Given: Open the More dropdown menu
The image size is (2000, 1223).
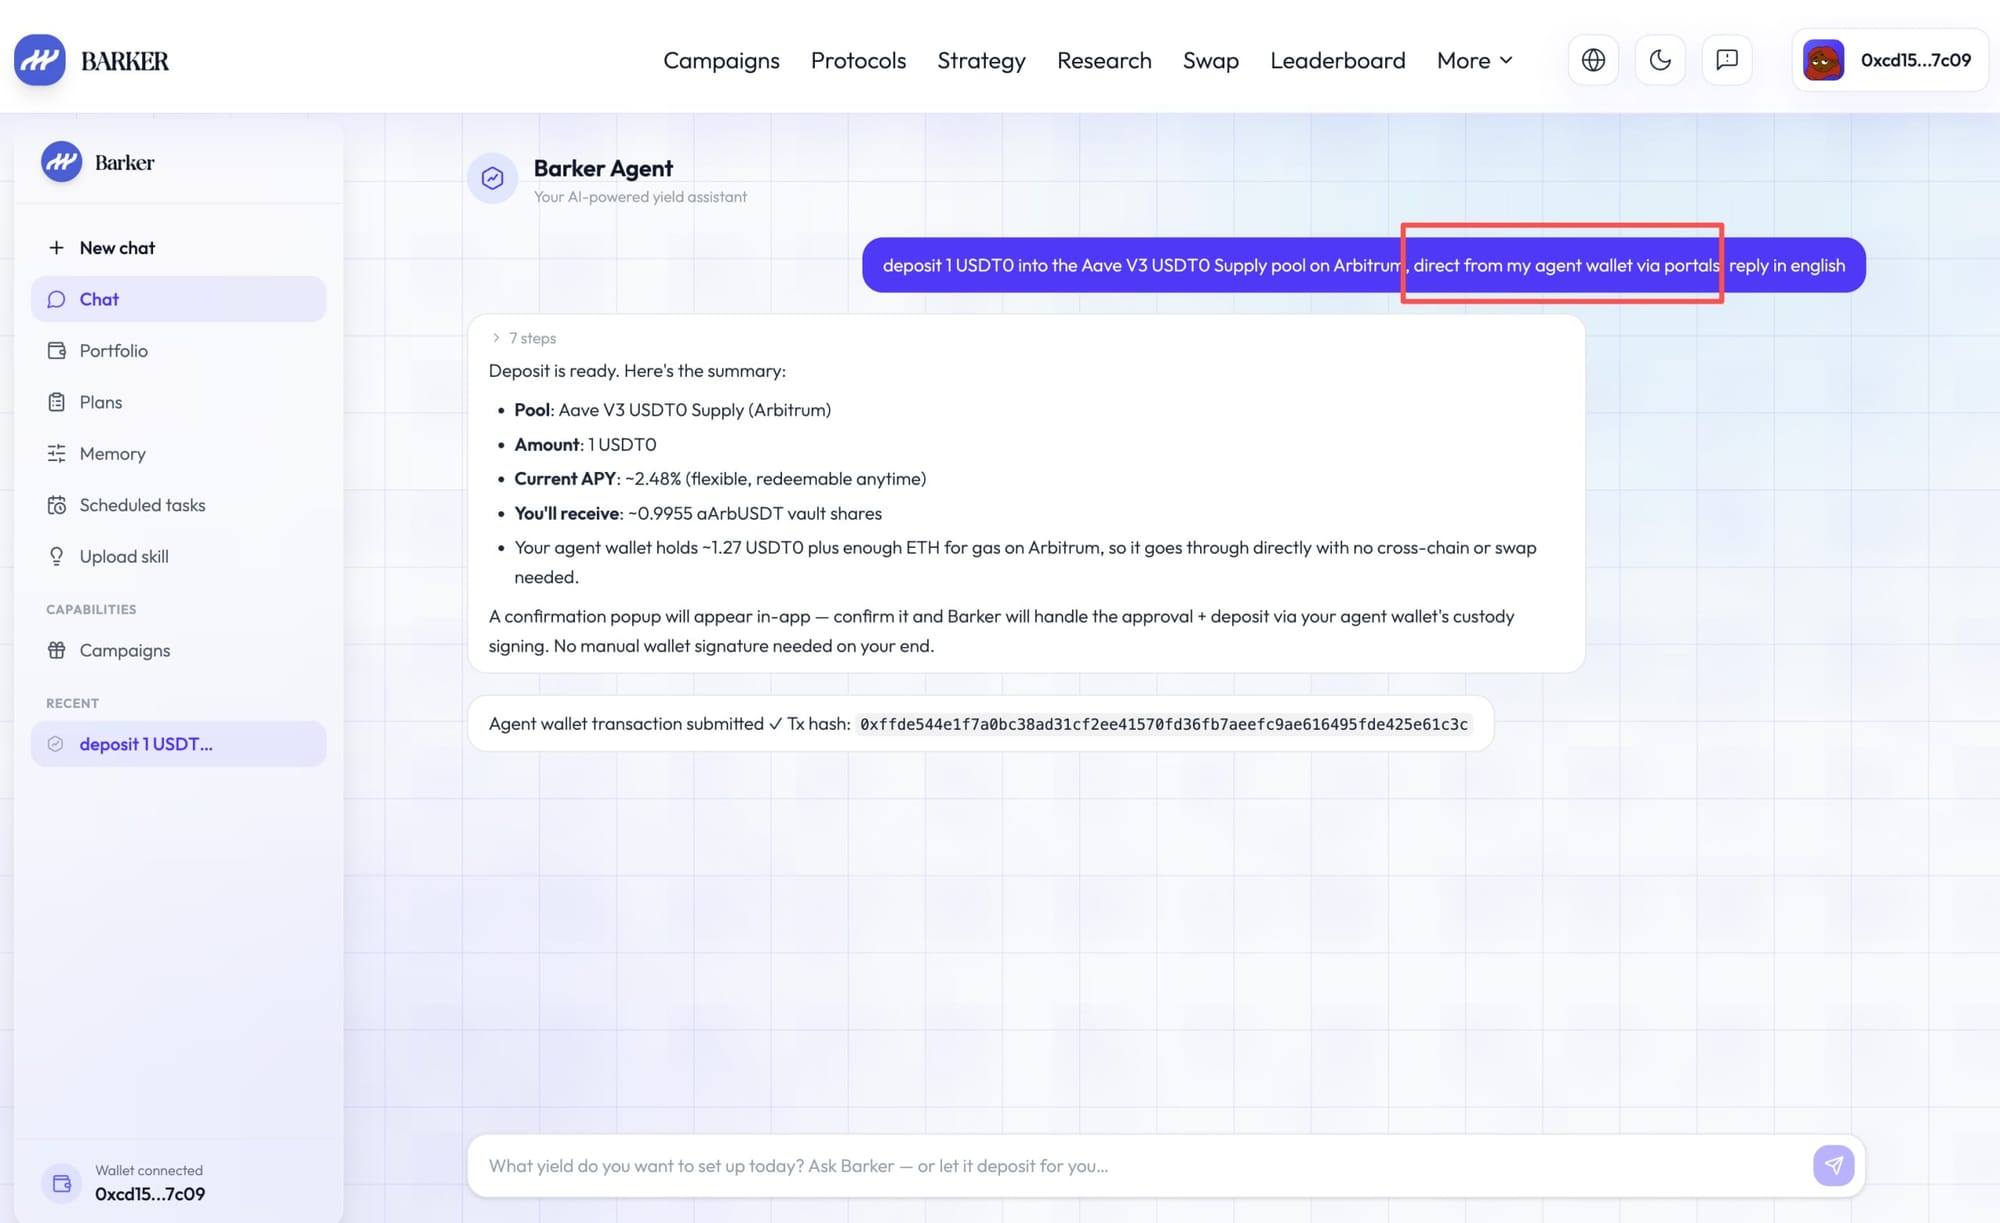Looking at the screenshot, I should click(1475, 60).
